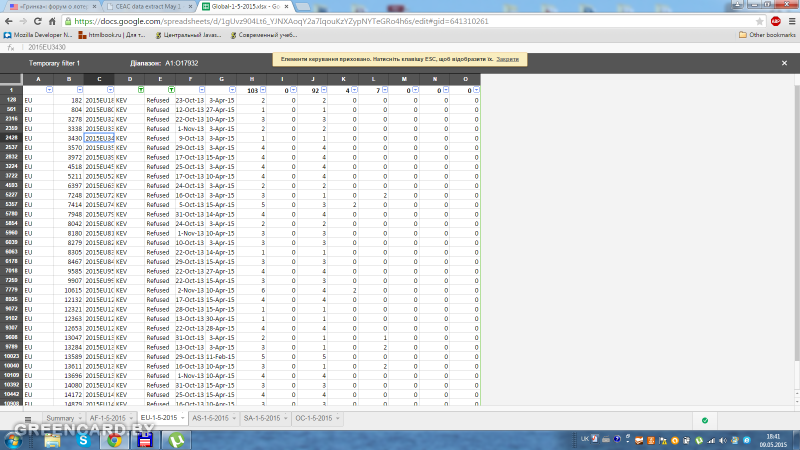Switch to the AS-1-5-2015 sheet tab
800x450 pixels.
[209, 418]
